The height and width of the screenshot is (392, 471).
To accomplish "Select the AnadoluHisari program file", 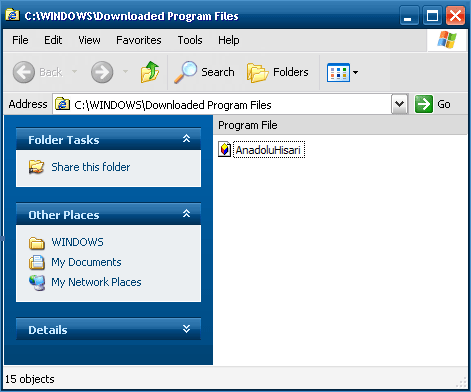I will 268,150.
